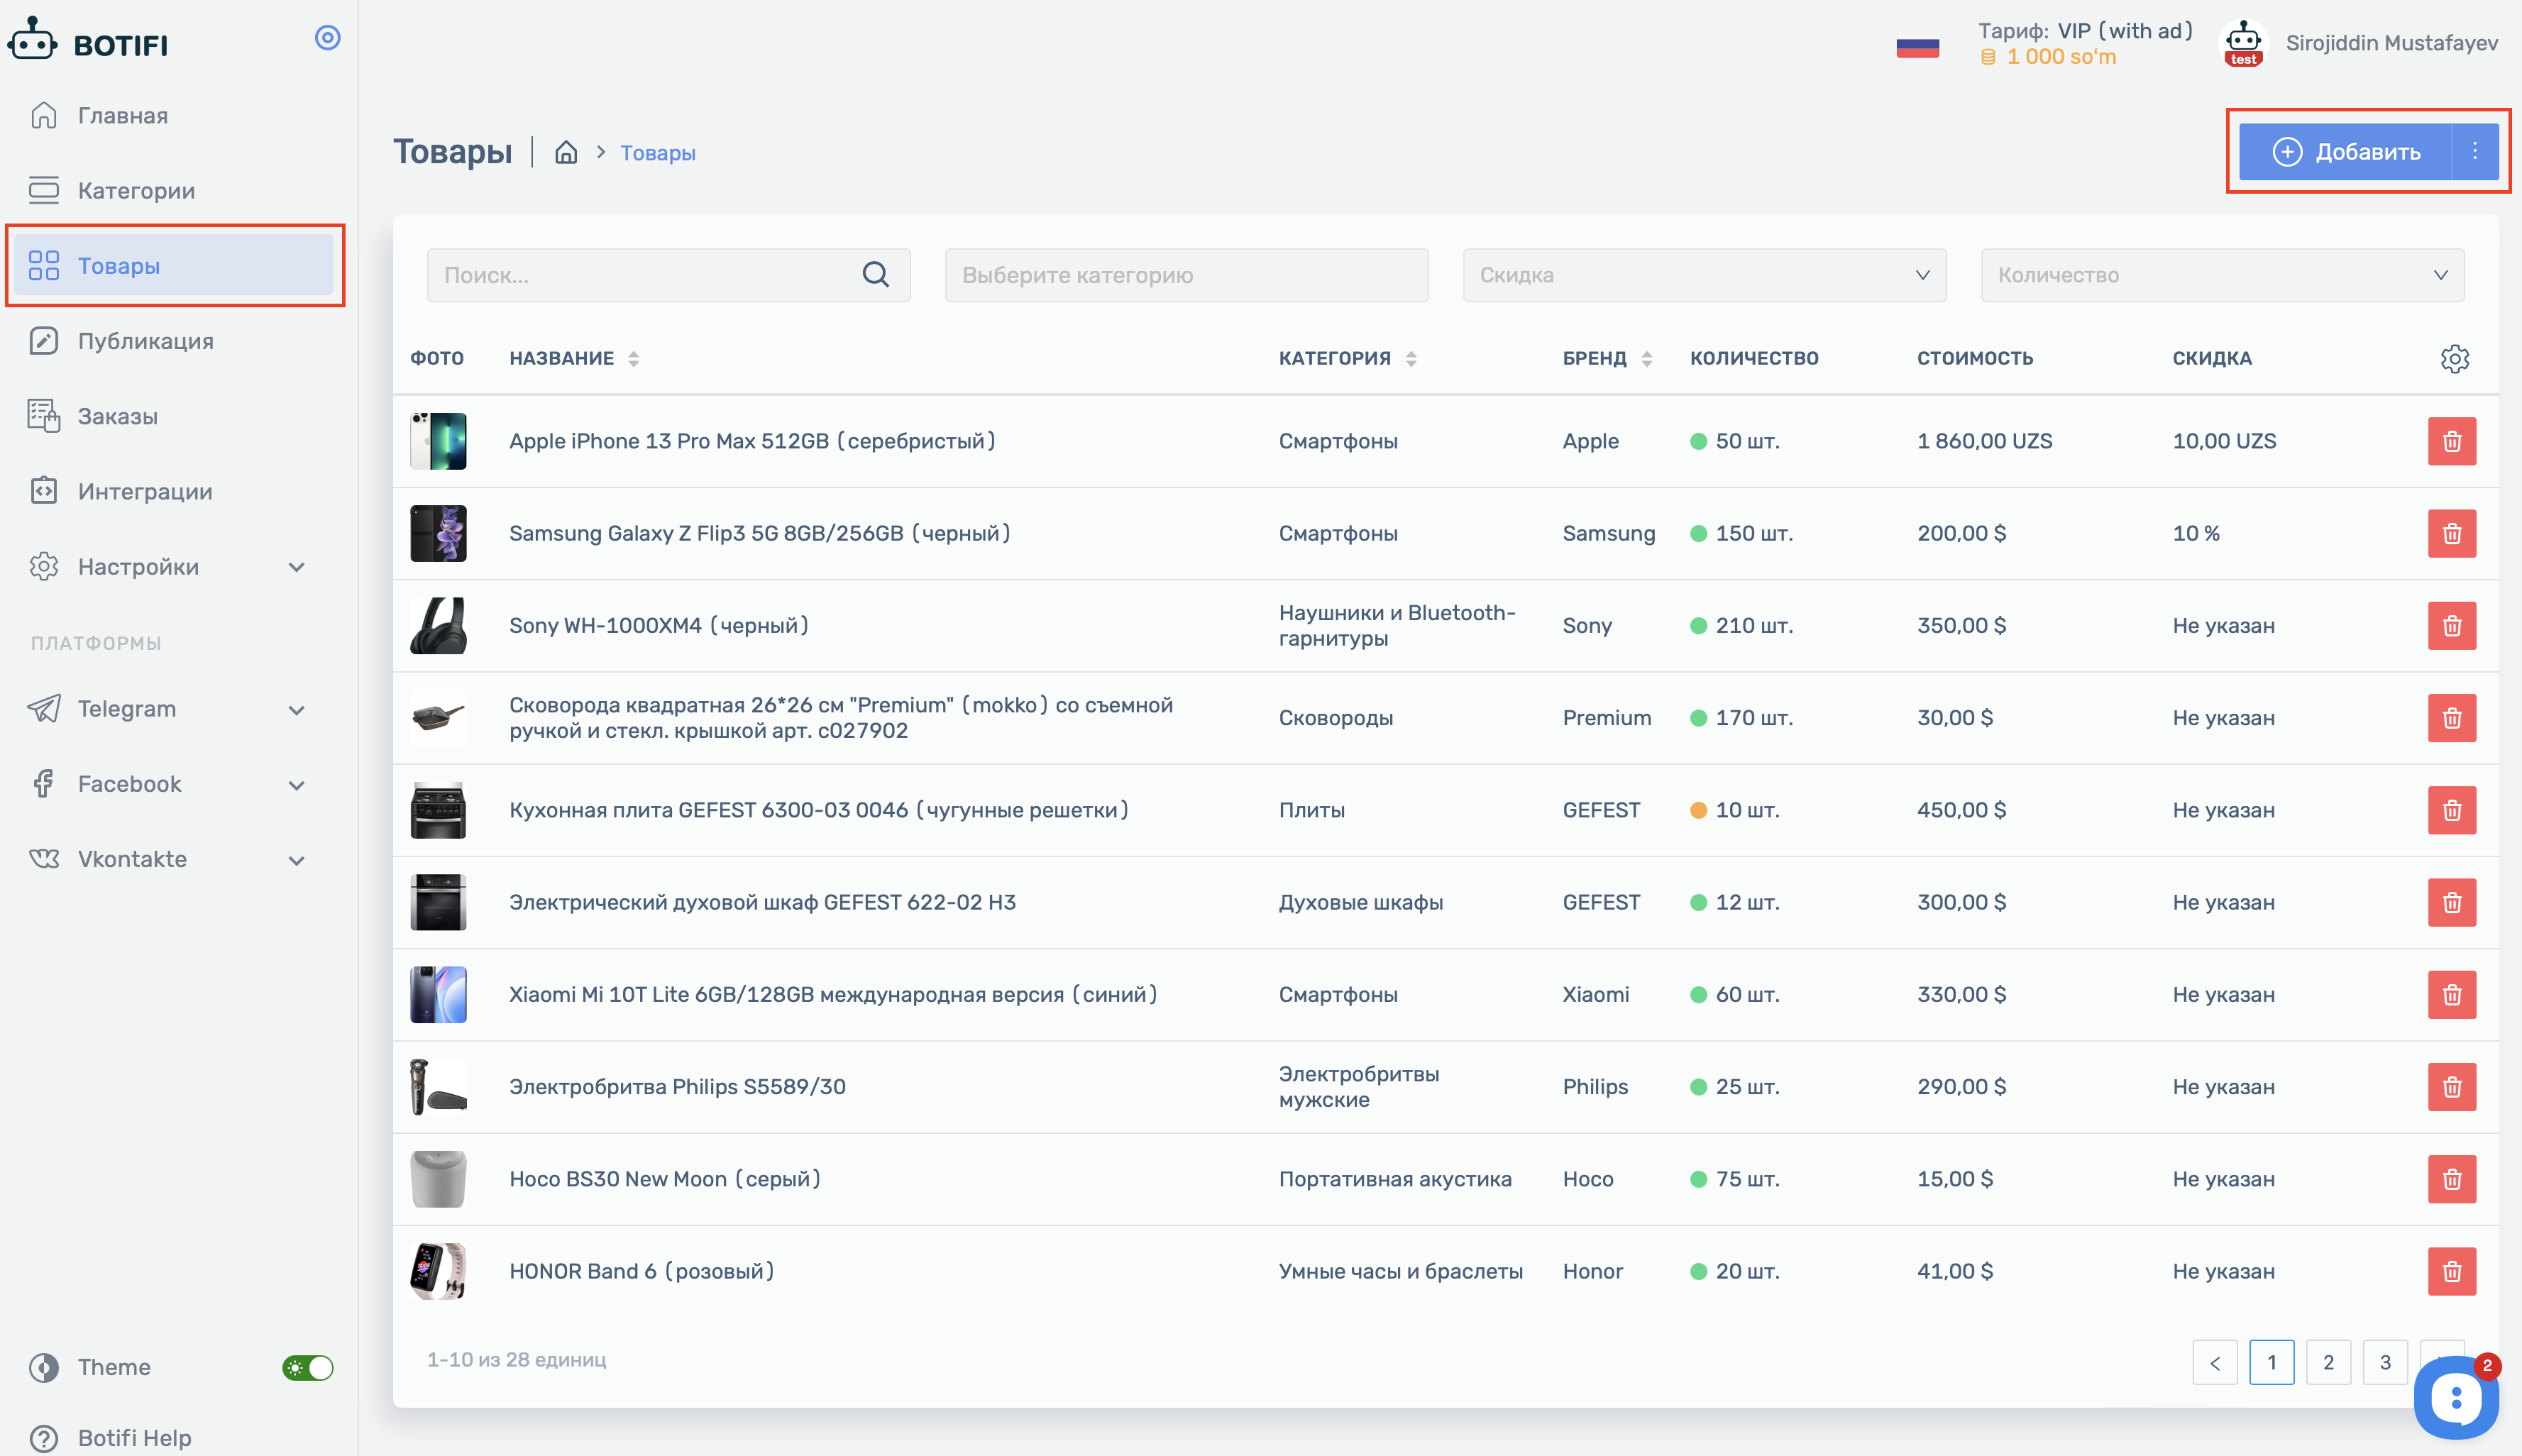Click the home breadcrumb icon
Image resolution: width=2522 pixels, height=1456 pixels.
(x=566, y=152)
